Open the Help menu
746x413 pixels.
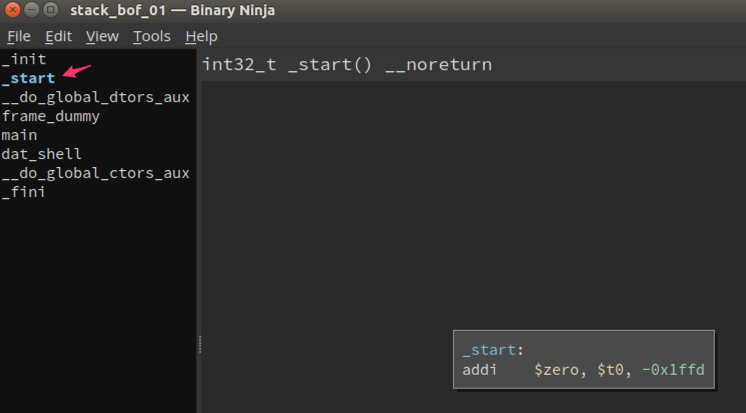coord(201,36)
